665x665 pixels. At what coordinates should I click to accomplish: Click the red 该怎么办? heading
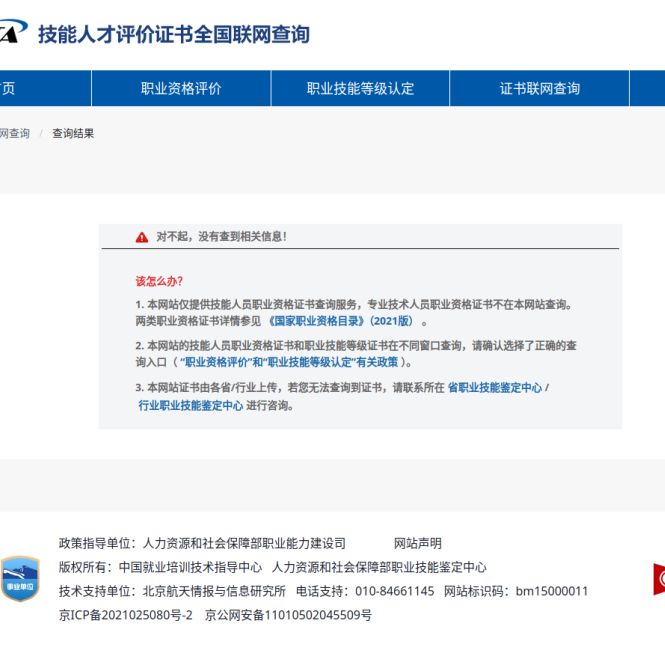click(159, 281)
